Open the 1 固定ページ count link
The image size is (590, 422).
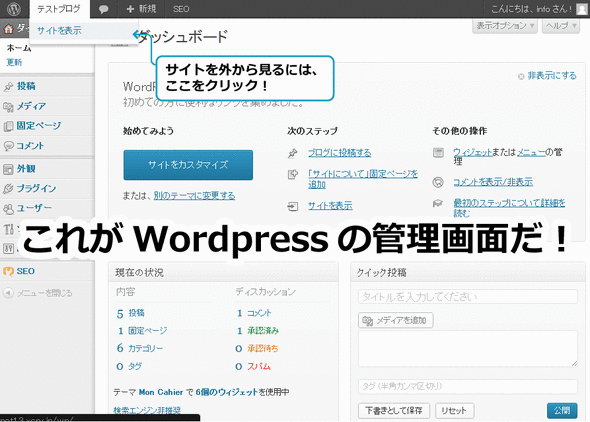tap(142, 331)
